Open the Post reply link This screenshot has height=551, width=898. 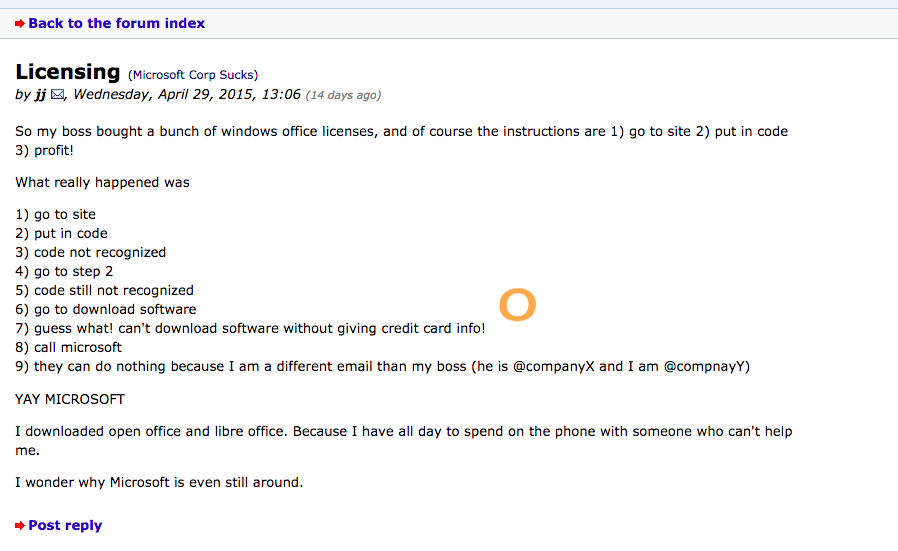(x=65, y=525)
